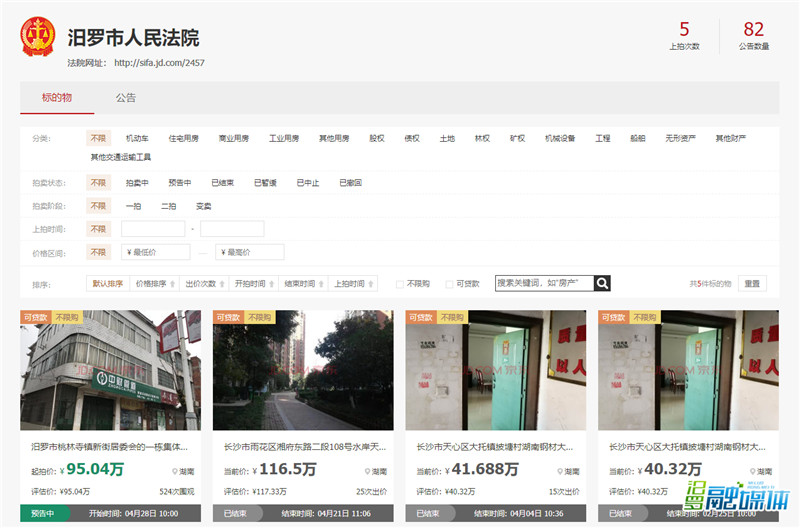This screenshot has height=528, width=800.
Task: Click 不限购 badge on second listing
Action: [259, 317]
